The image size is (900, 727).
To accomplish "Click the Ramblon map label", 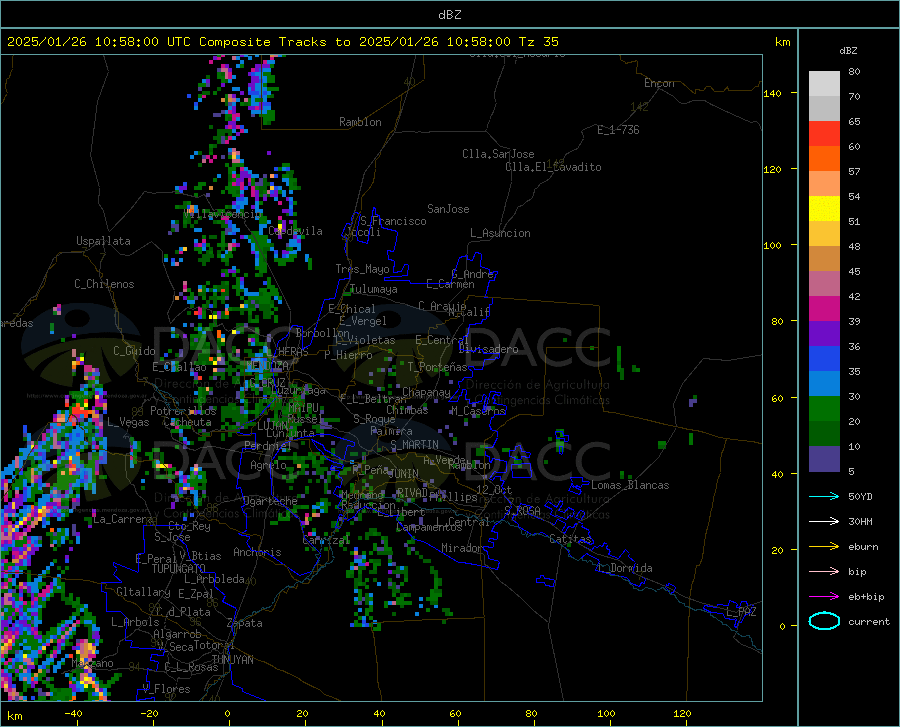I will 360,122.
